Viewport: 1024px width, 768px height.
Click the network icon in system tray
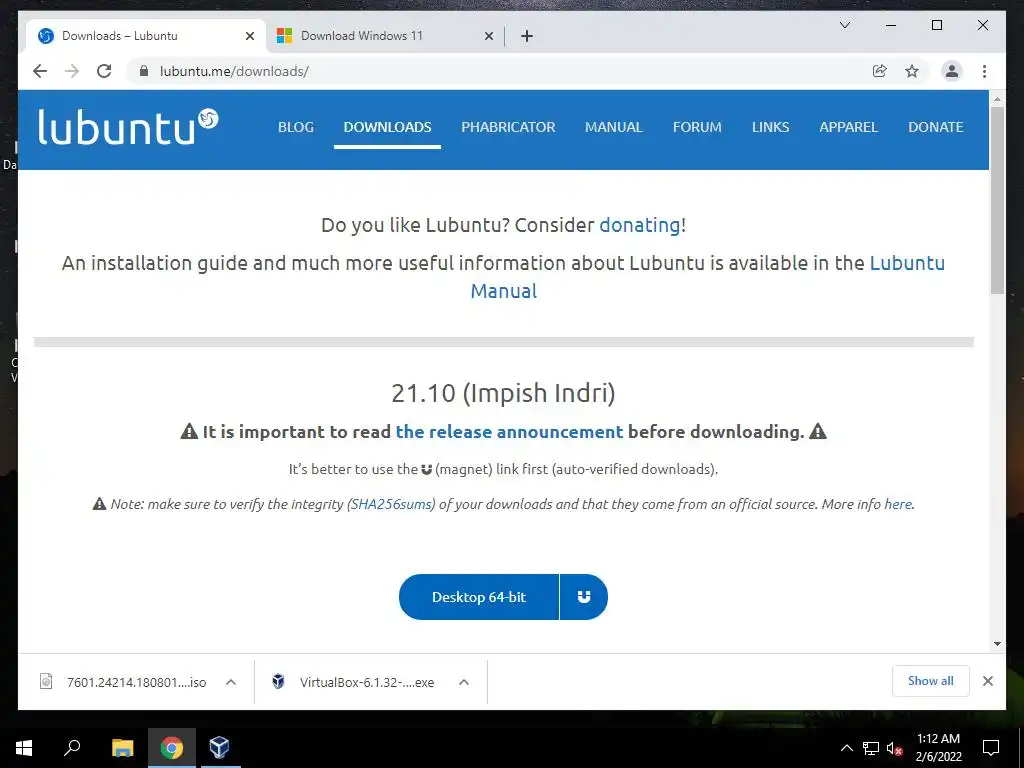(x=871, y=748)
